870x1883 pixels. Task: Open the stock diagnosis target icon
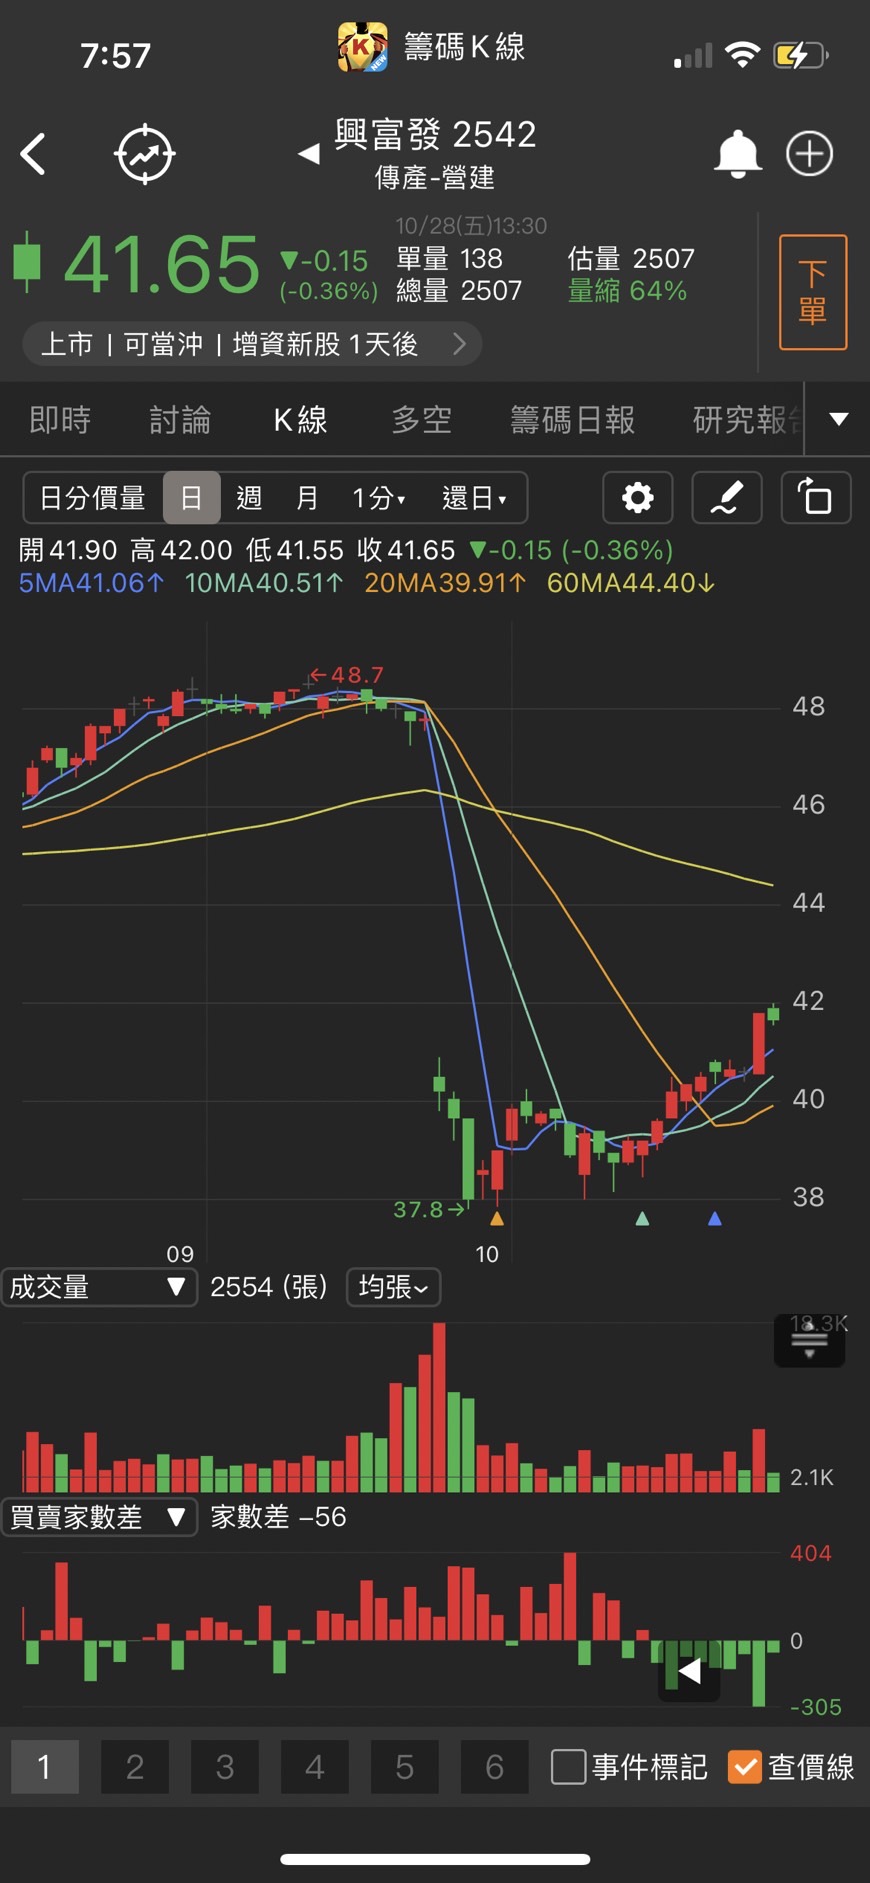click(x=145, y=154)
